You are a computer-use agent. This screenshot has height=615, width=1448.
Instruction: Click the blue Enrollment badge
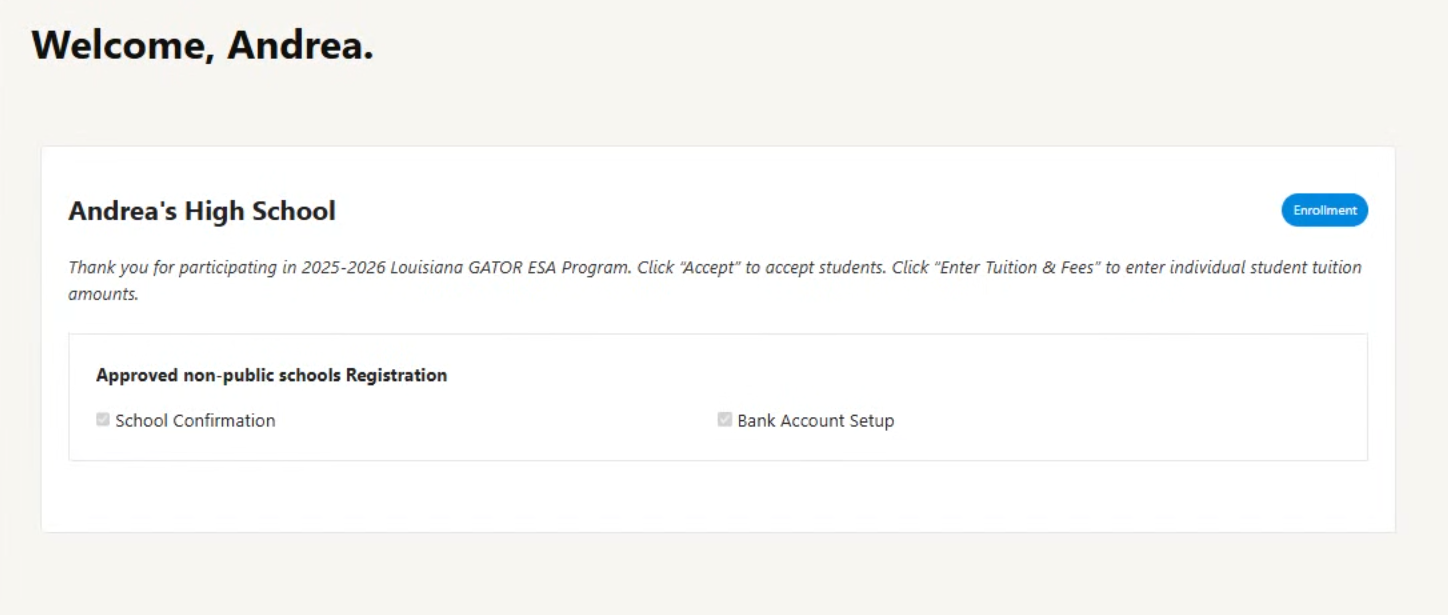(1324, 210)
